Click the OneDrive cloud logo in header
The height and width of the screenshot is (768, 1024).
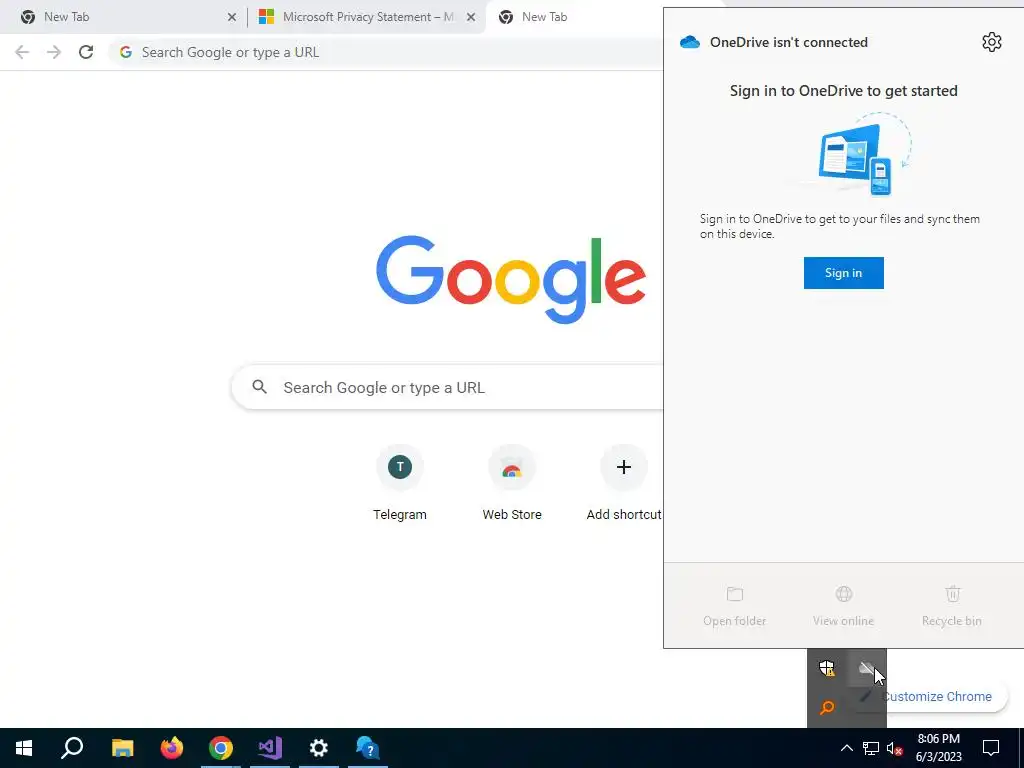(x=690, y=42)
